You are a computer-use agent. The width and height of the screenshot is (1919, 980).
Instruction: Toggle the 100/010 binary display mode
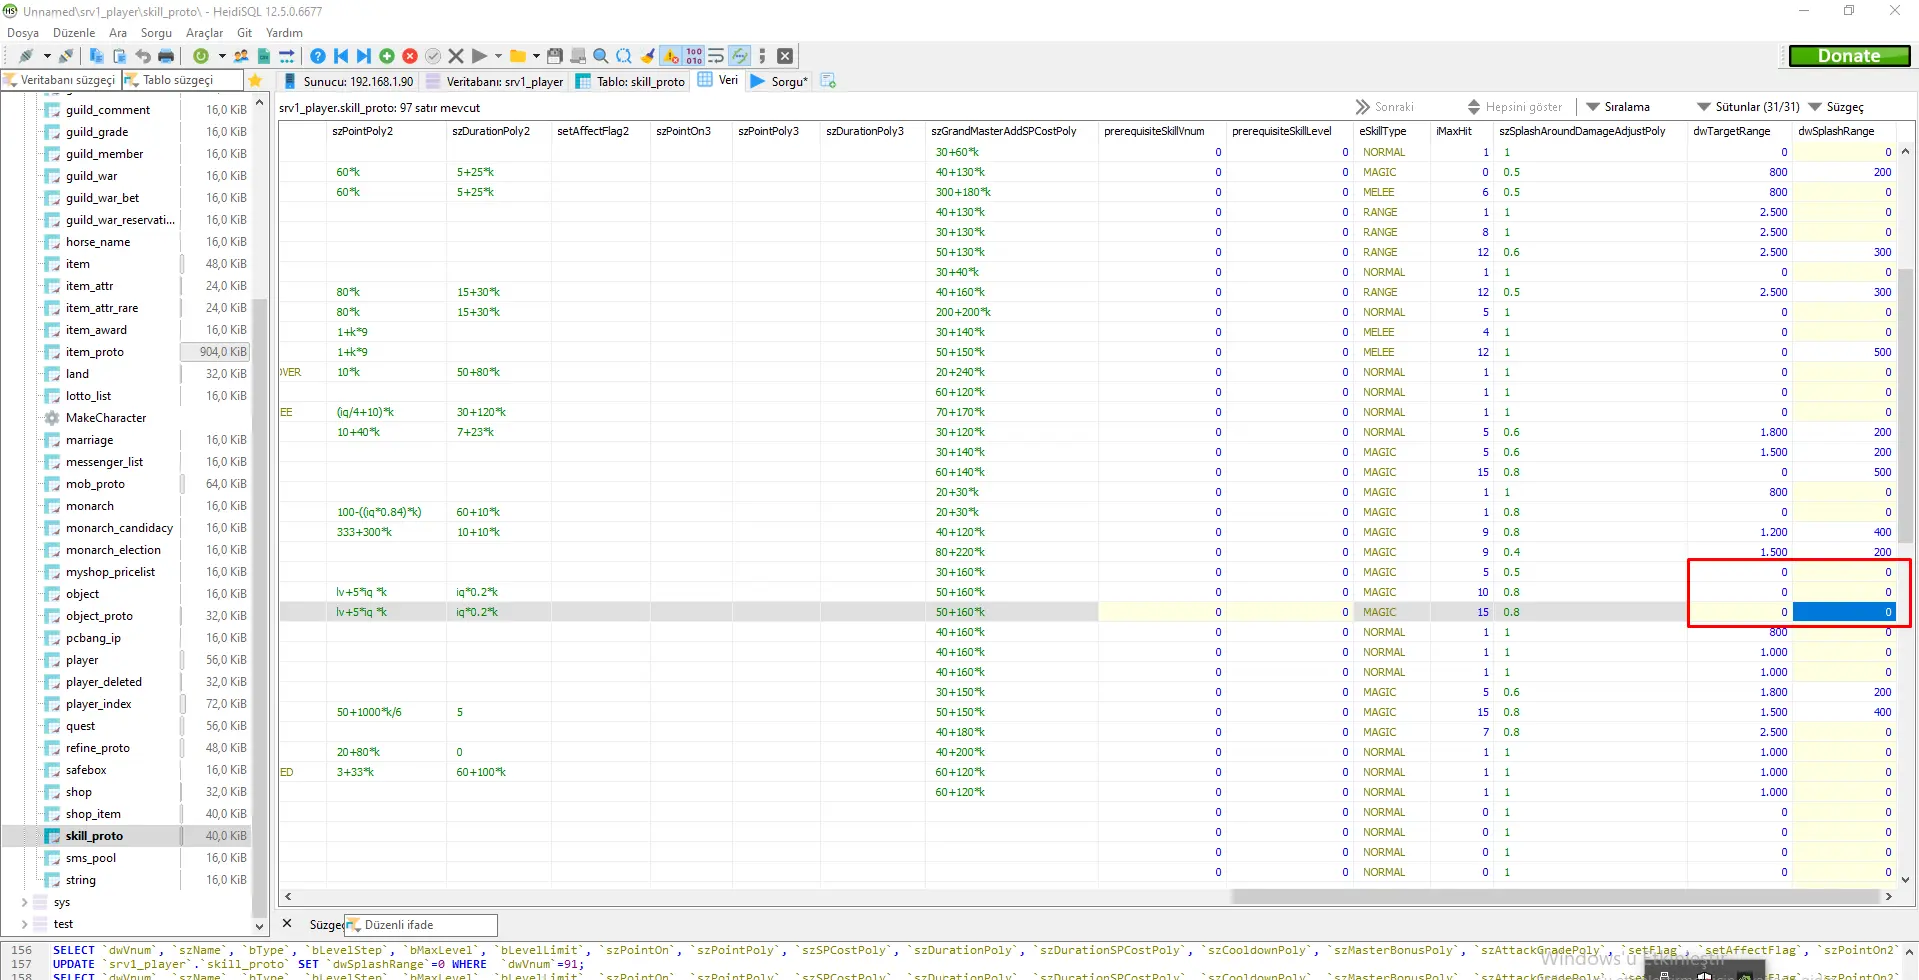coord(693,56)
